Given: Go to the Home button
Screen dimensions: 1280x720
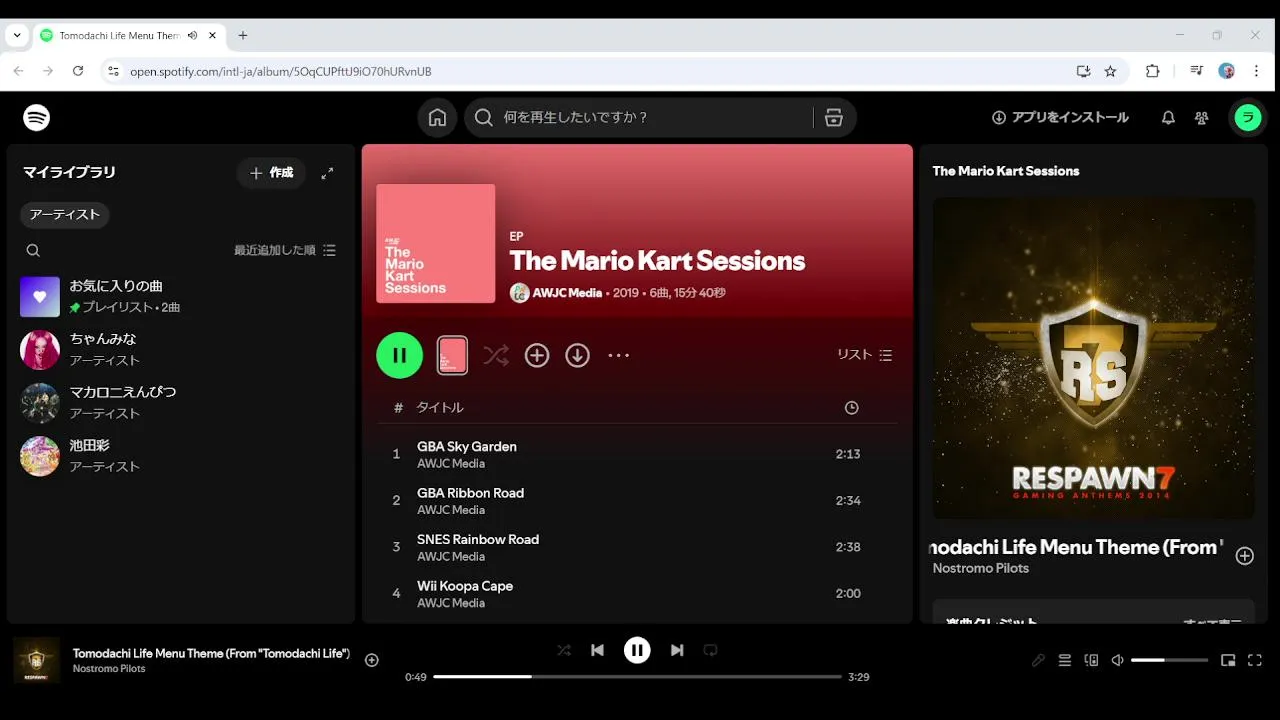Looking at the screenshot, I should pos(437,118).
